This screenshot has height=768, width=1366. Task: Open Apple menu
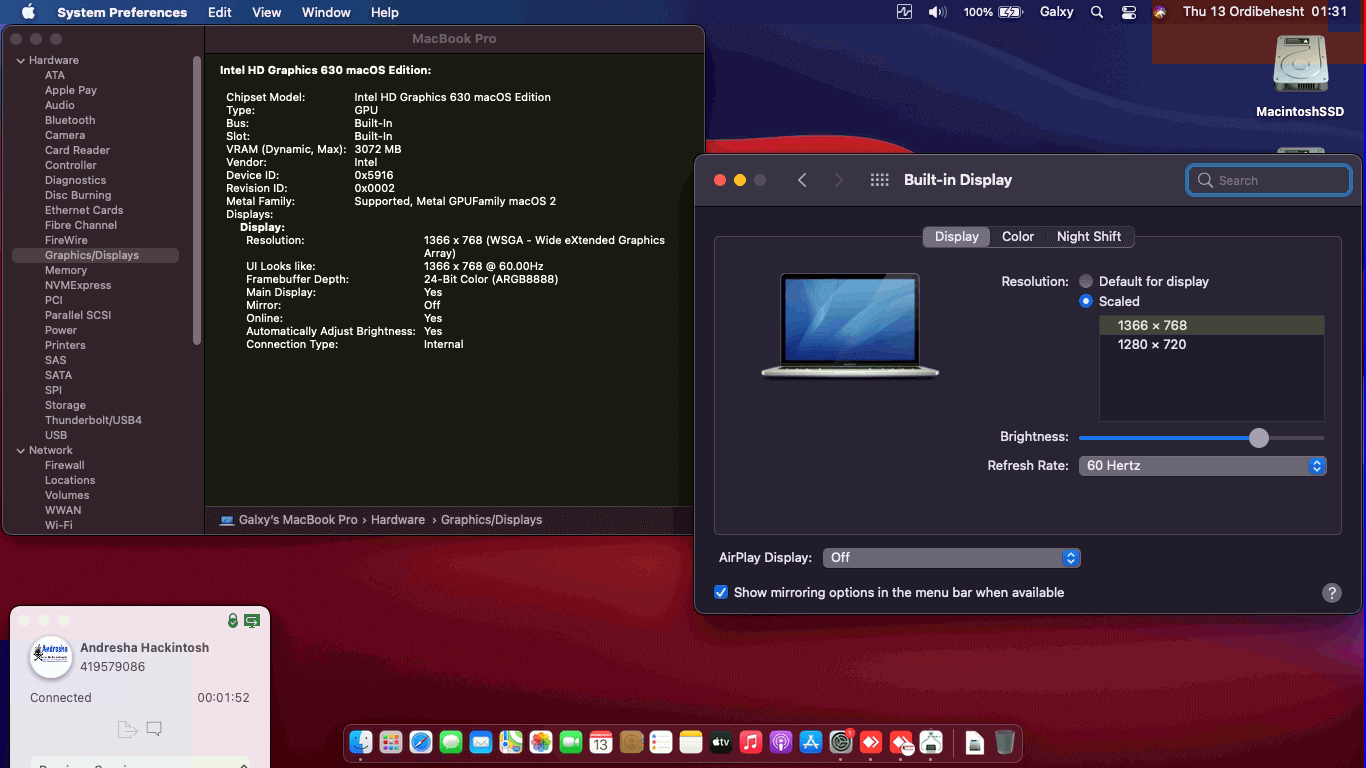pos(28,12)
